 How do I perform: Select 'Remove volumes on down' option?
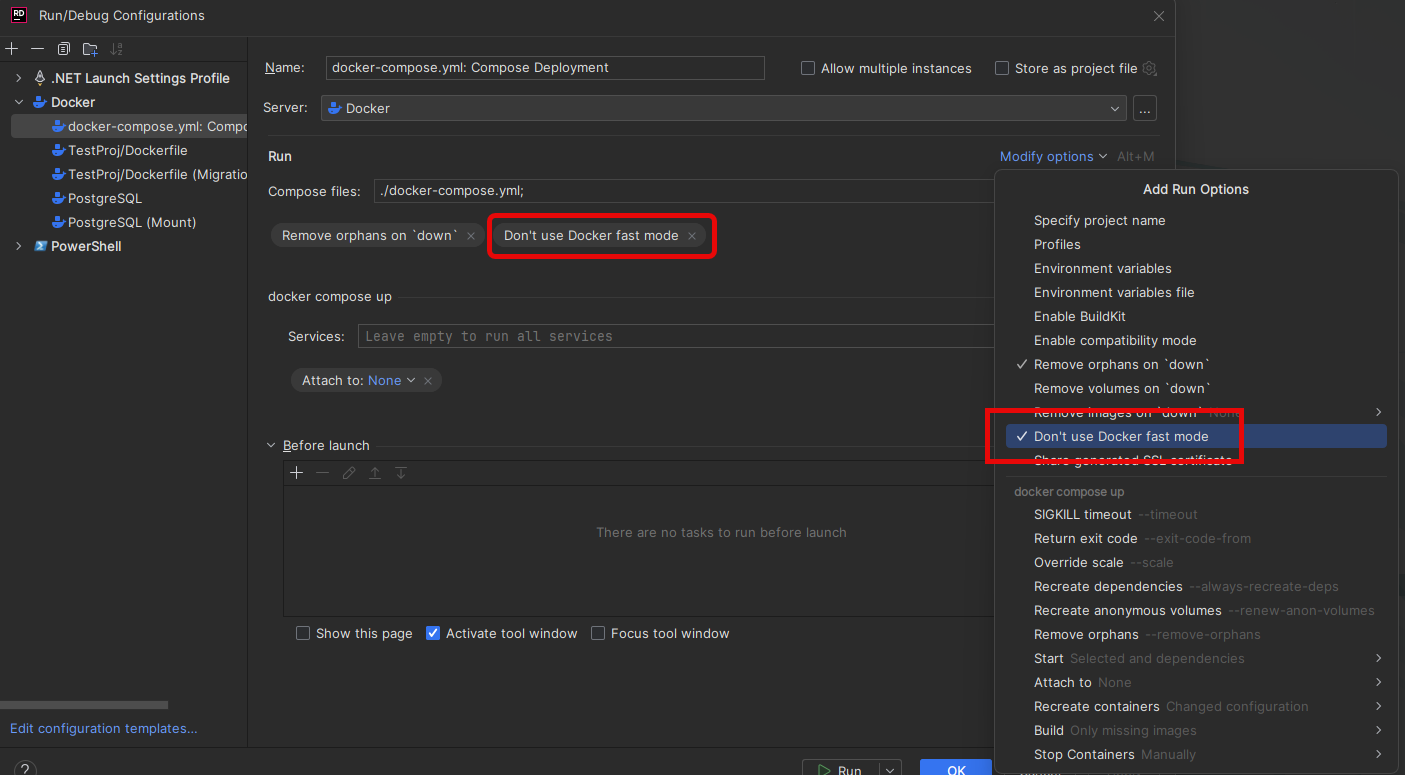coord(1196,388)
